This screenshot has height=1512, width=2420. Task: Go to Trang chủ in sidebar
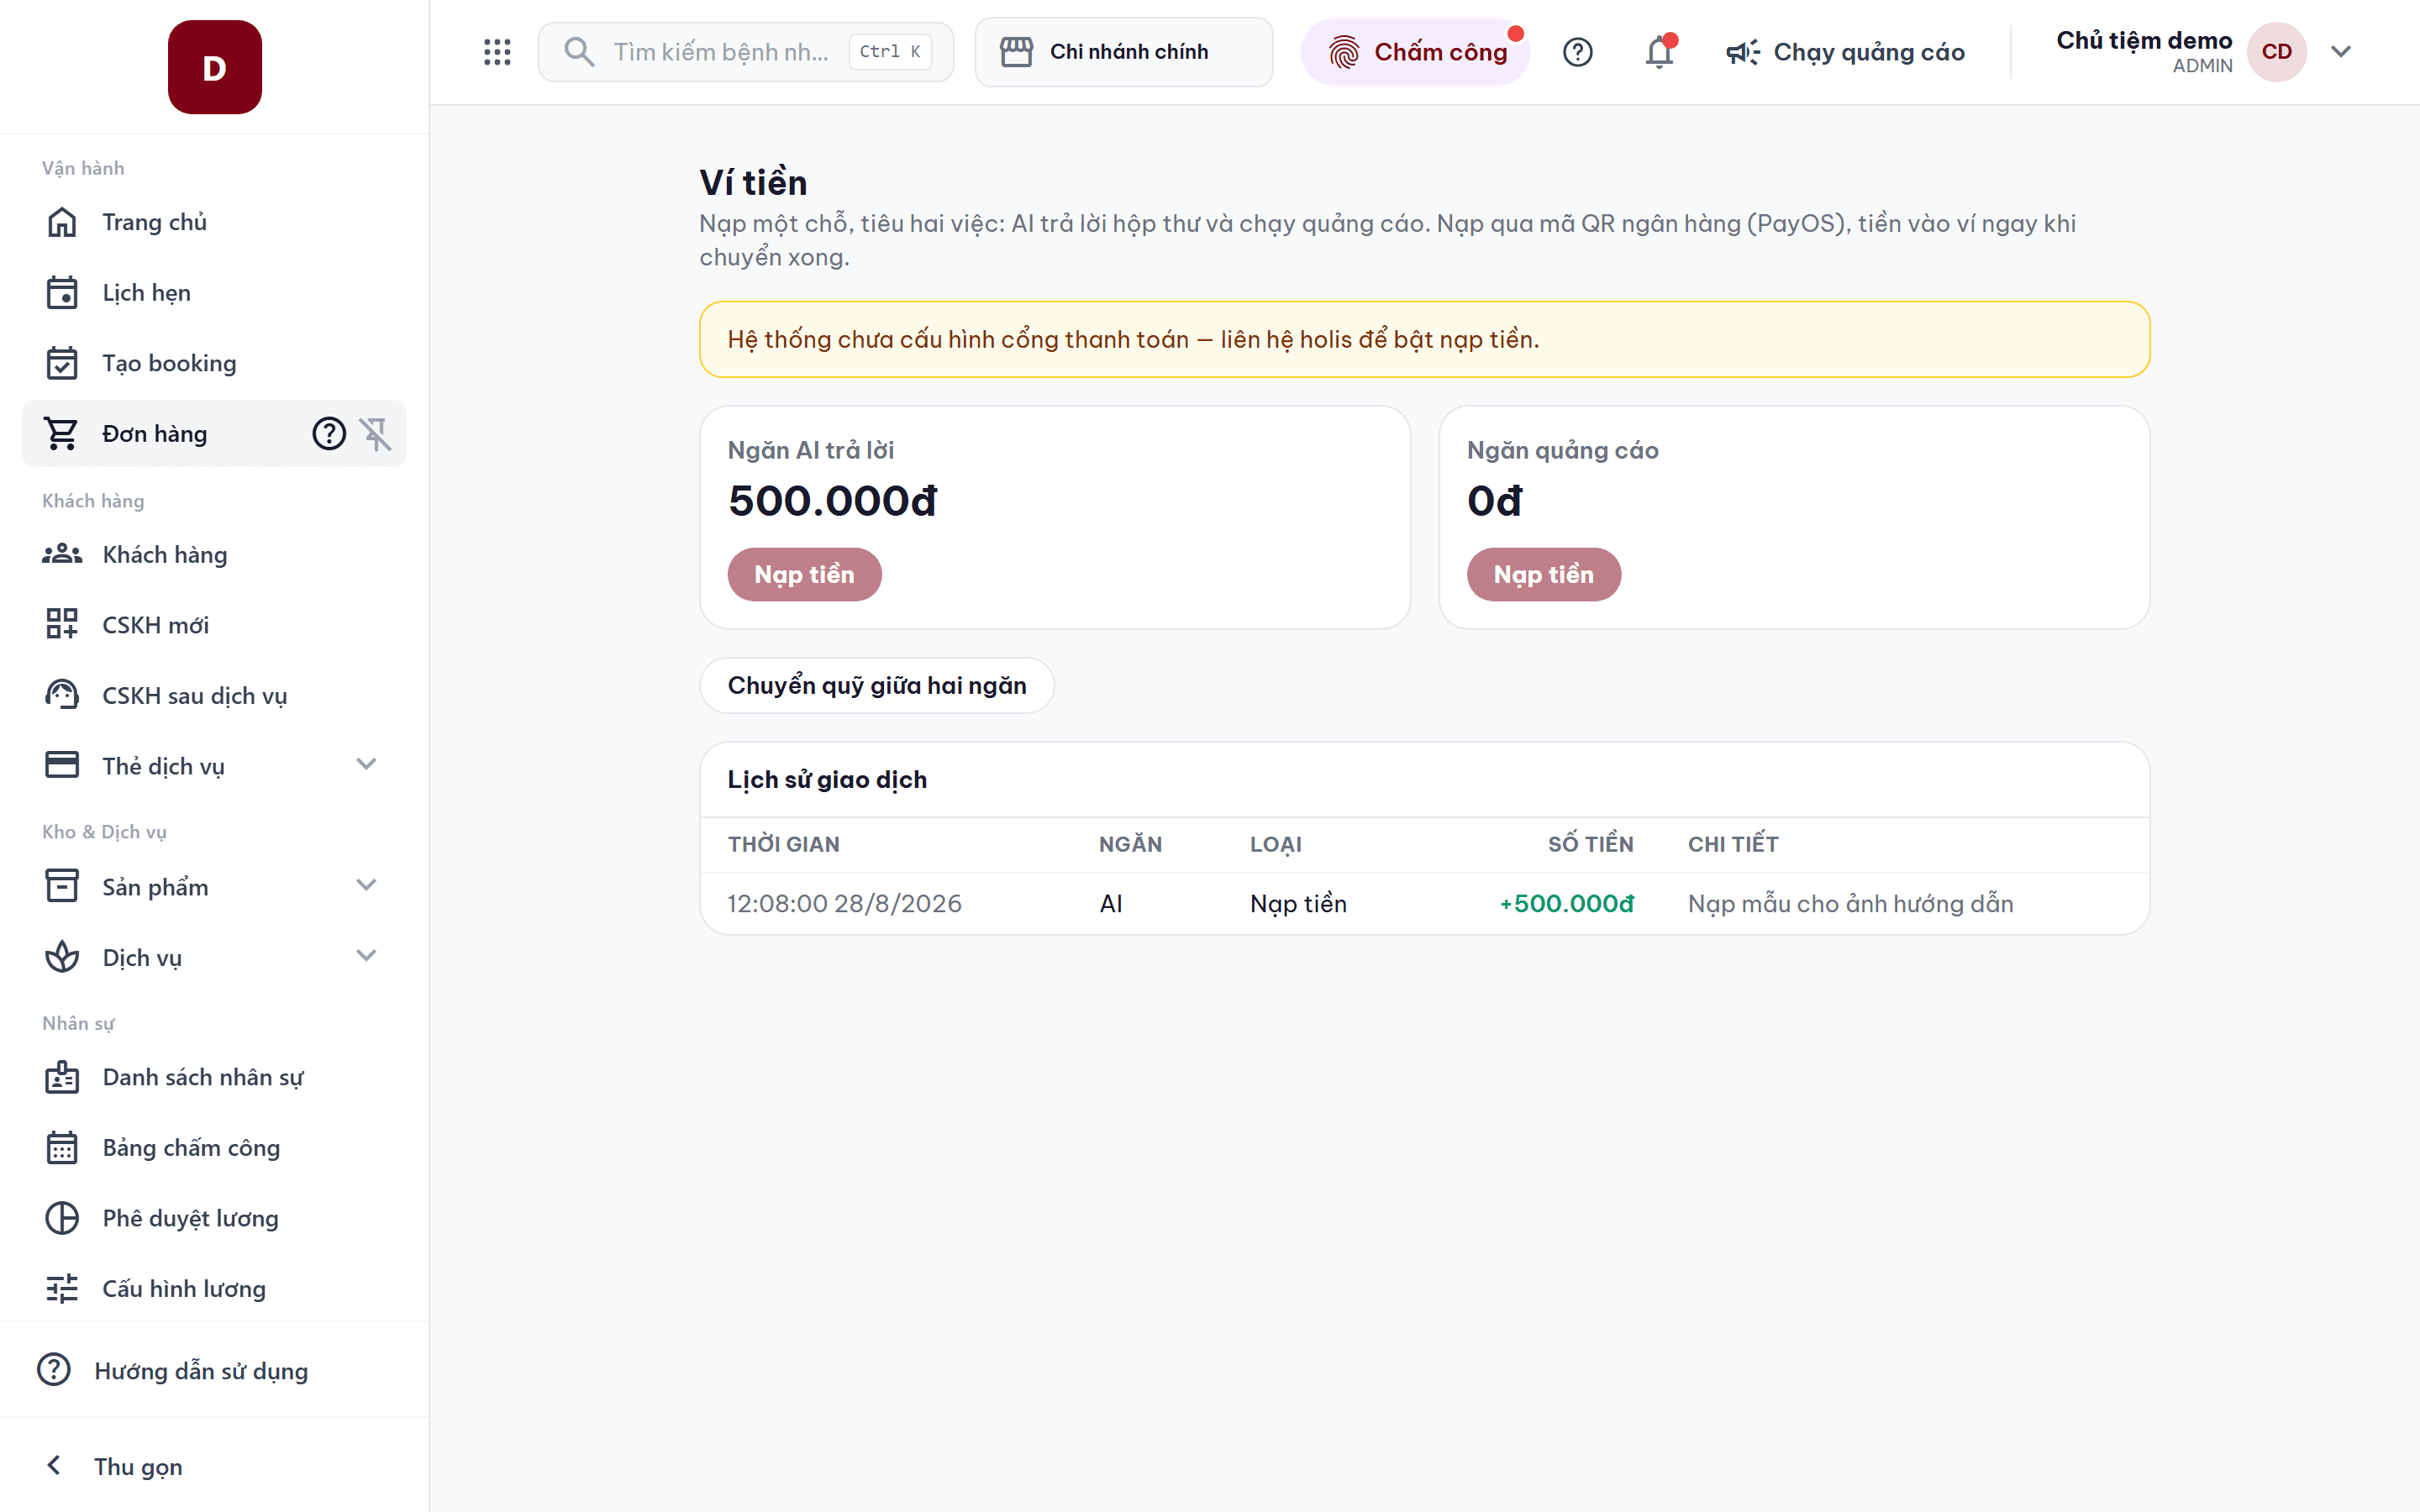pos(214,222)
